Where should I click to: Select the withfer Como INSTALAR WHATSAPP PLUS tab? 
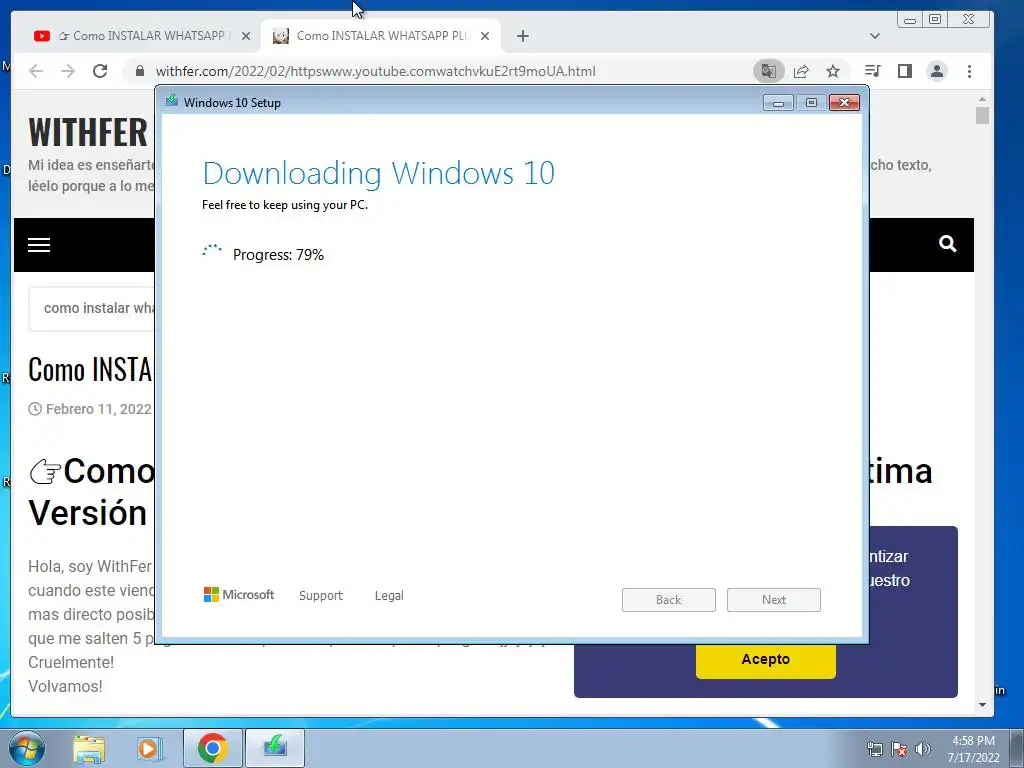381,36
